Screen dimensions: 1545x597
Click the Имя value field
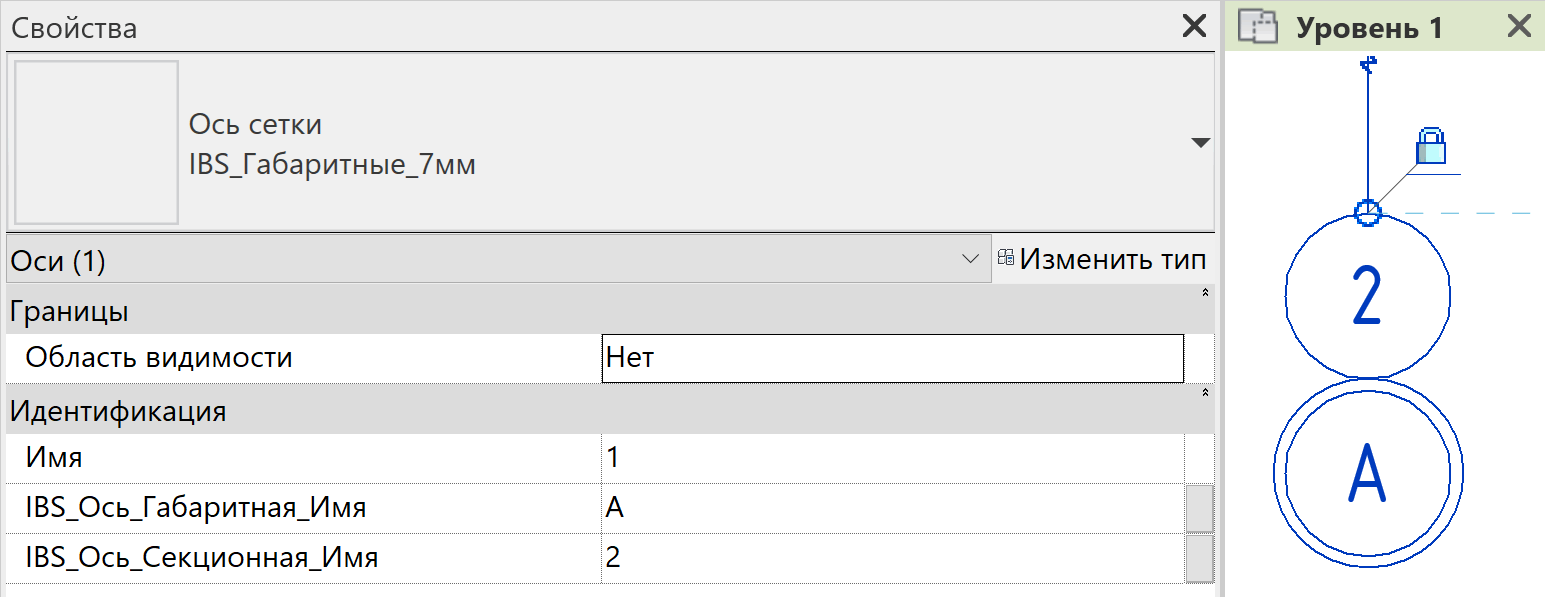click(893, 458)
